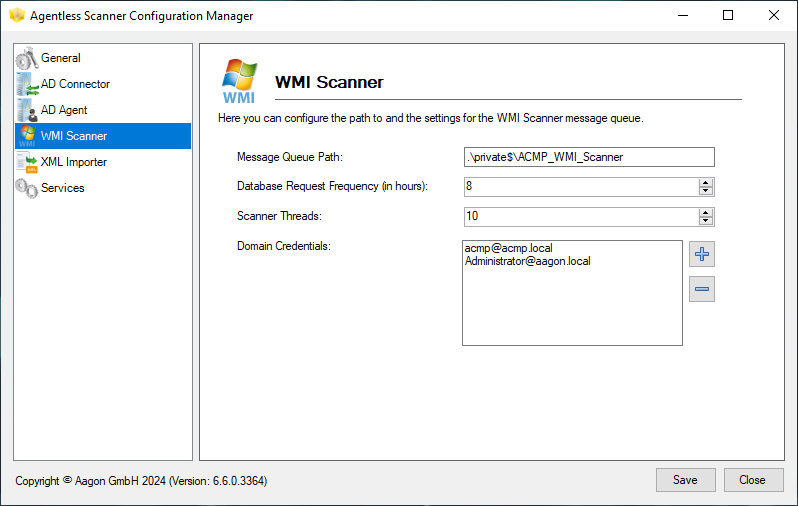The width and height of the screenshot is (798, 506).
Task: Close the configuration manager via Close button
Action: coord(753,480)
